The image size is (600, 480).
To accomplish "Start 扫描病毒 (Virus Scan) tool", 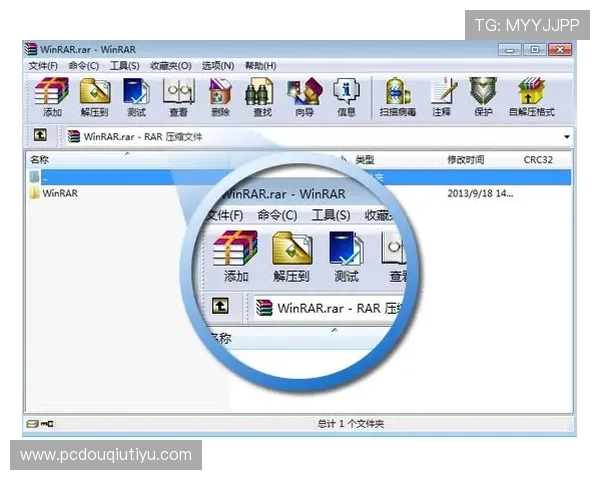I will coord(398,95).
